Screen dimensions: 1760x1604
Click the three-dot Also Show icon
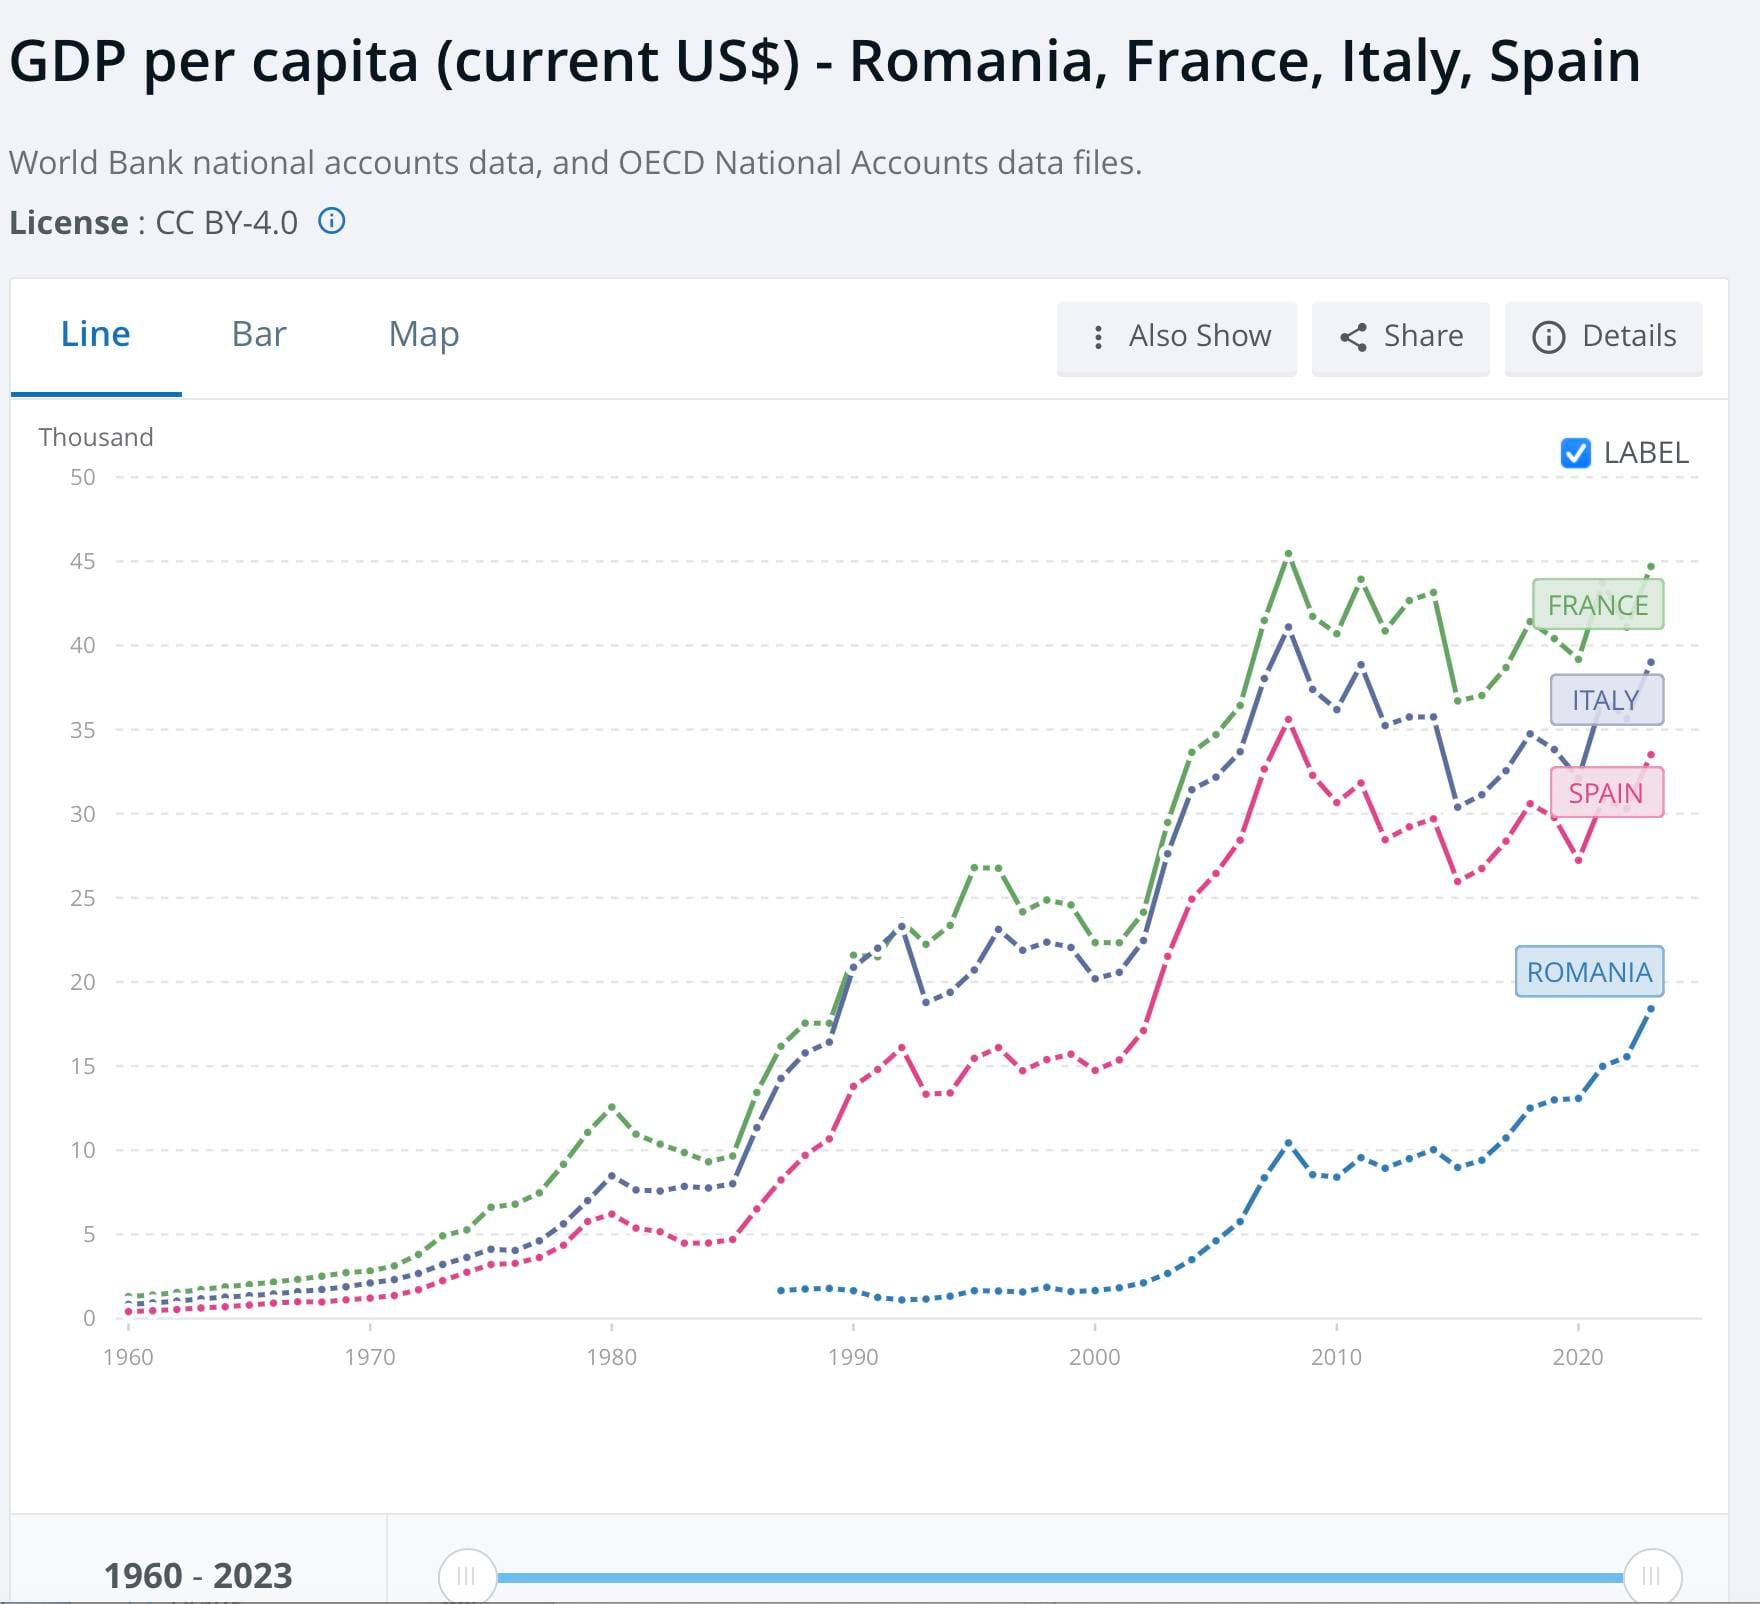pyautogui.click(x=1098, y=337)
